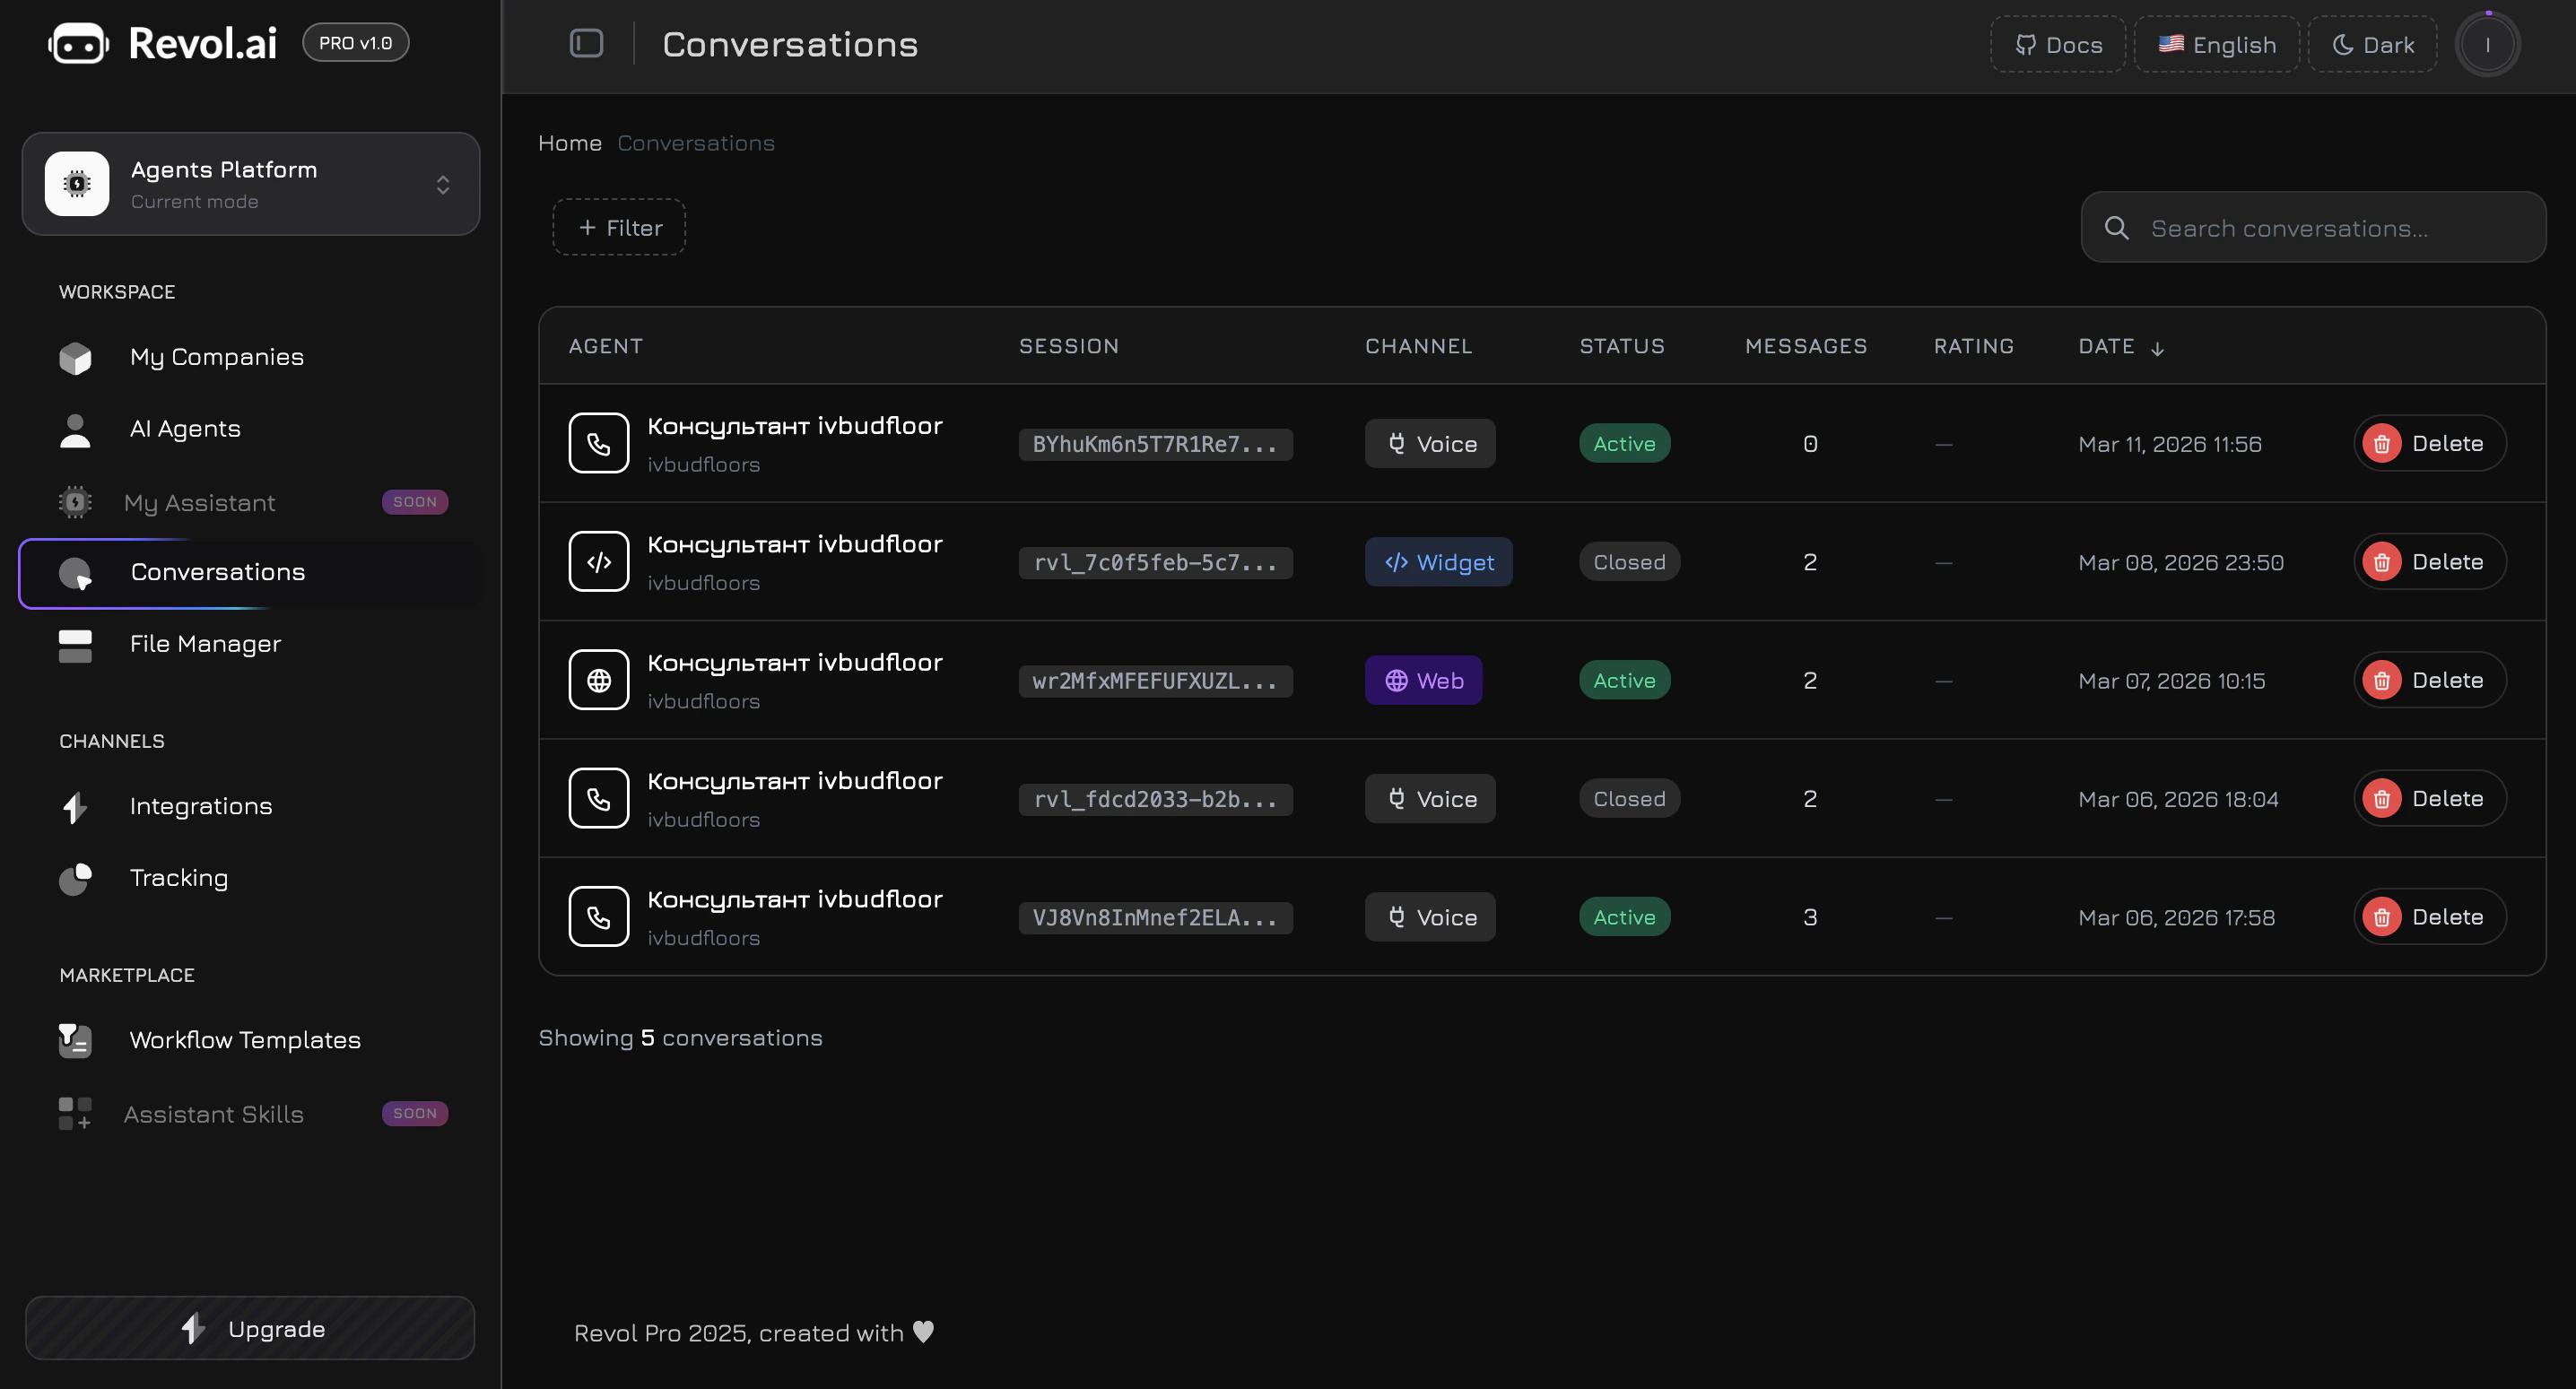This screenshot has width=2576, height=1389.
Task: Click the MESSAGES column header
Action: tap(1806, 346)
